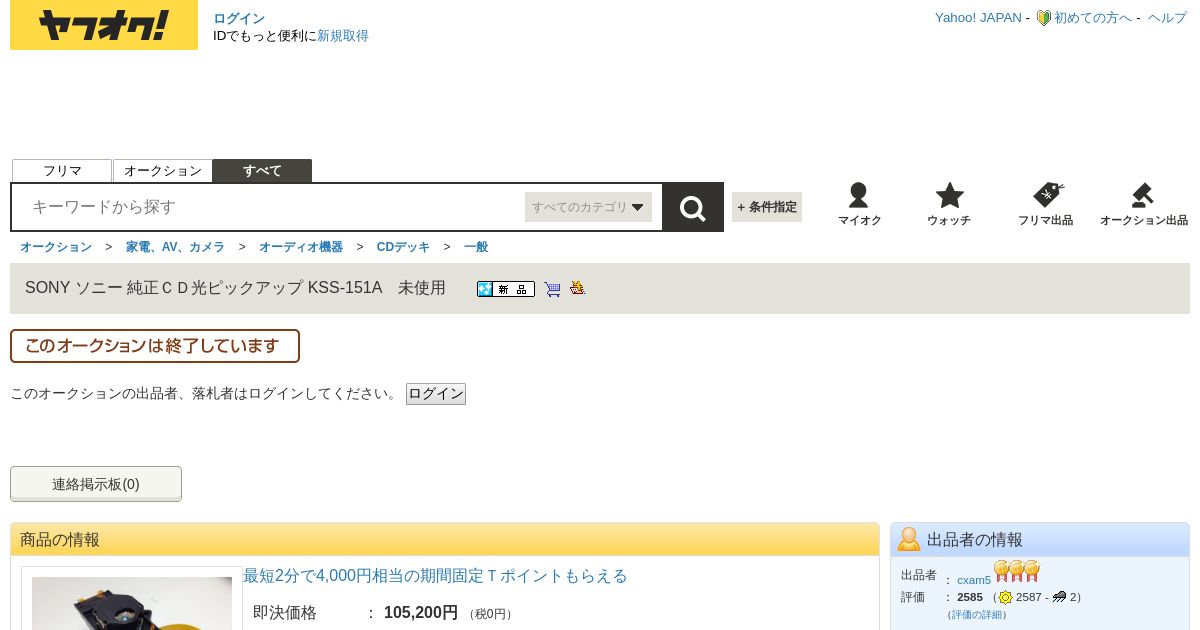Open the ヤフオク! logo home page
This screenshot has height=630, width=1200.
tap(104, 25)
